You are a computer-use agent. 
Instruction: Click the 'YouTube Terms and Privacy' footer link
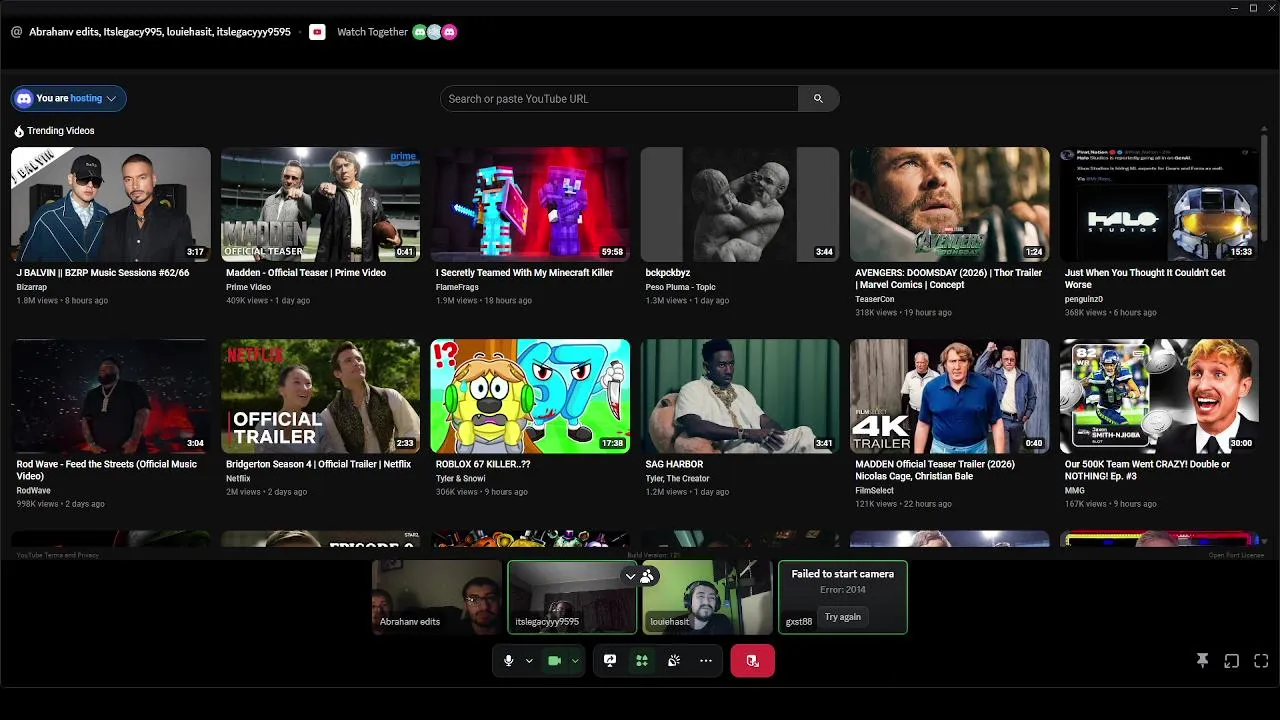(x=57, y=555)
